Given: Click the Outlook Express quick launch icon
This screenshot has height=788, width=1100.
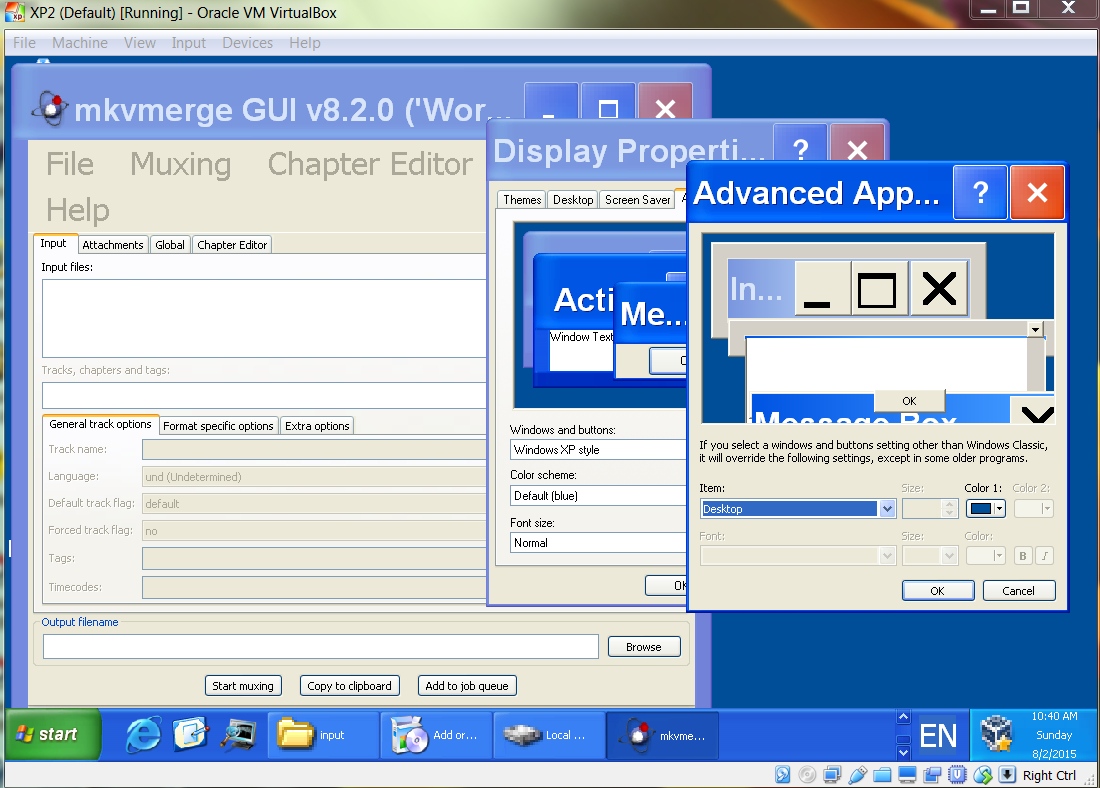Looking at the screenshot, I should (x=190, y=735).
